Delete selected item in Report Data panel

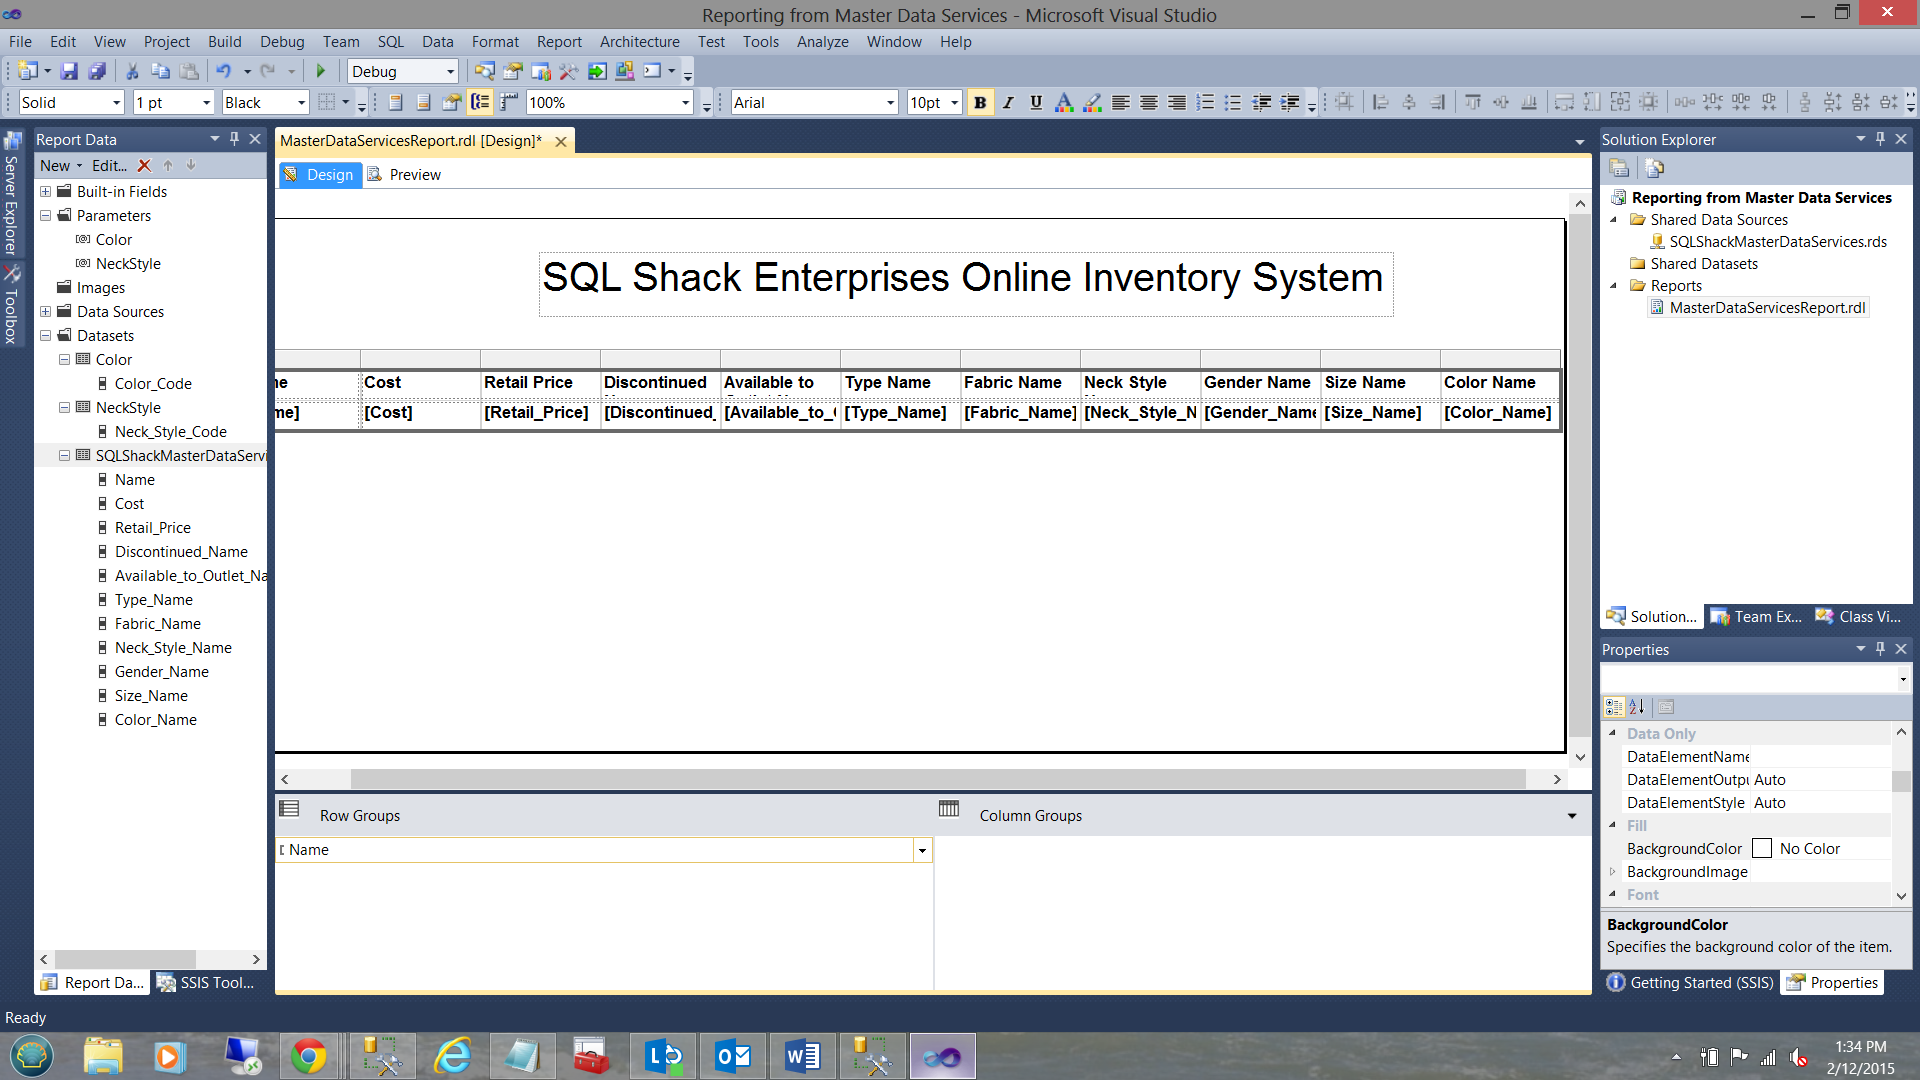144,166
